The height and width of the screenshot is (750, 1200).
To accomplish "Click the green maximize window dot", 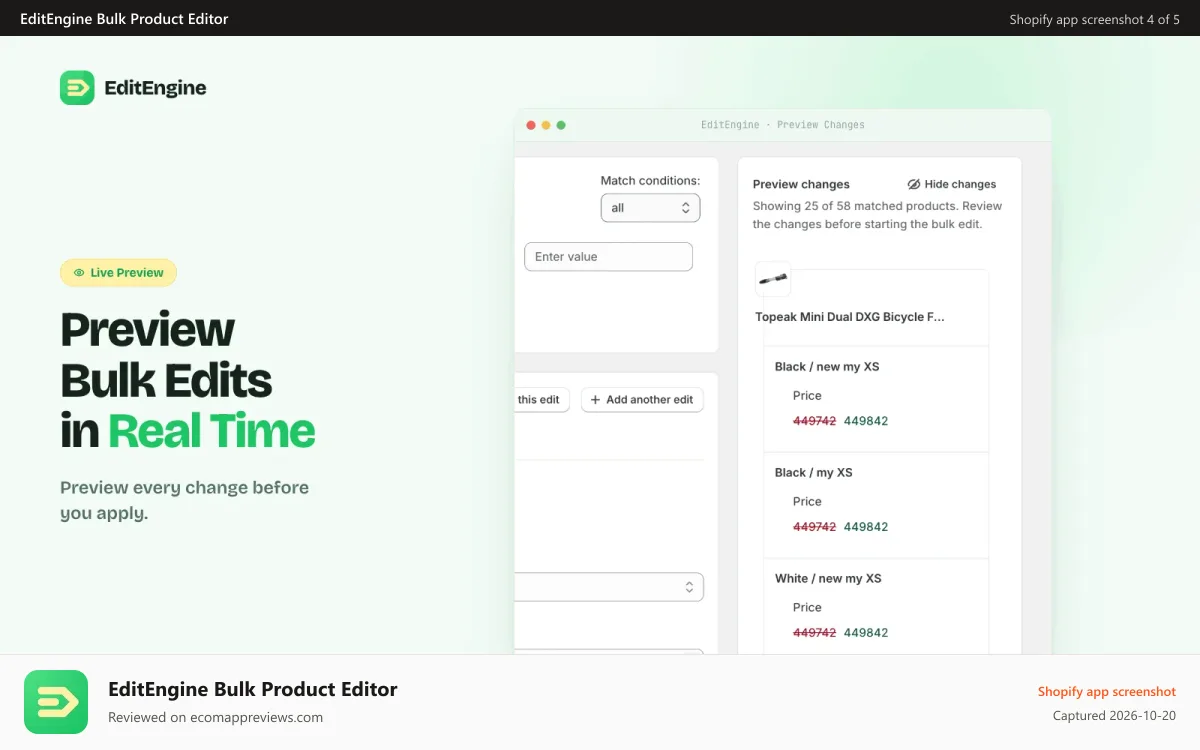I will [x=561, y=125].
